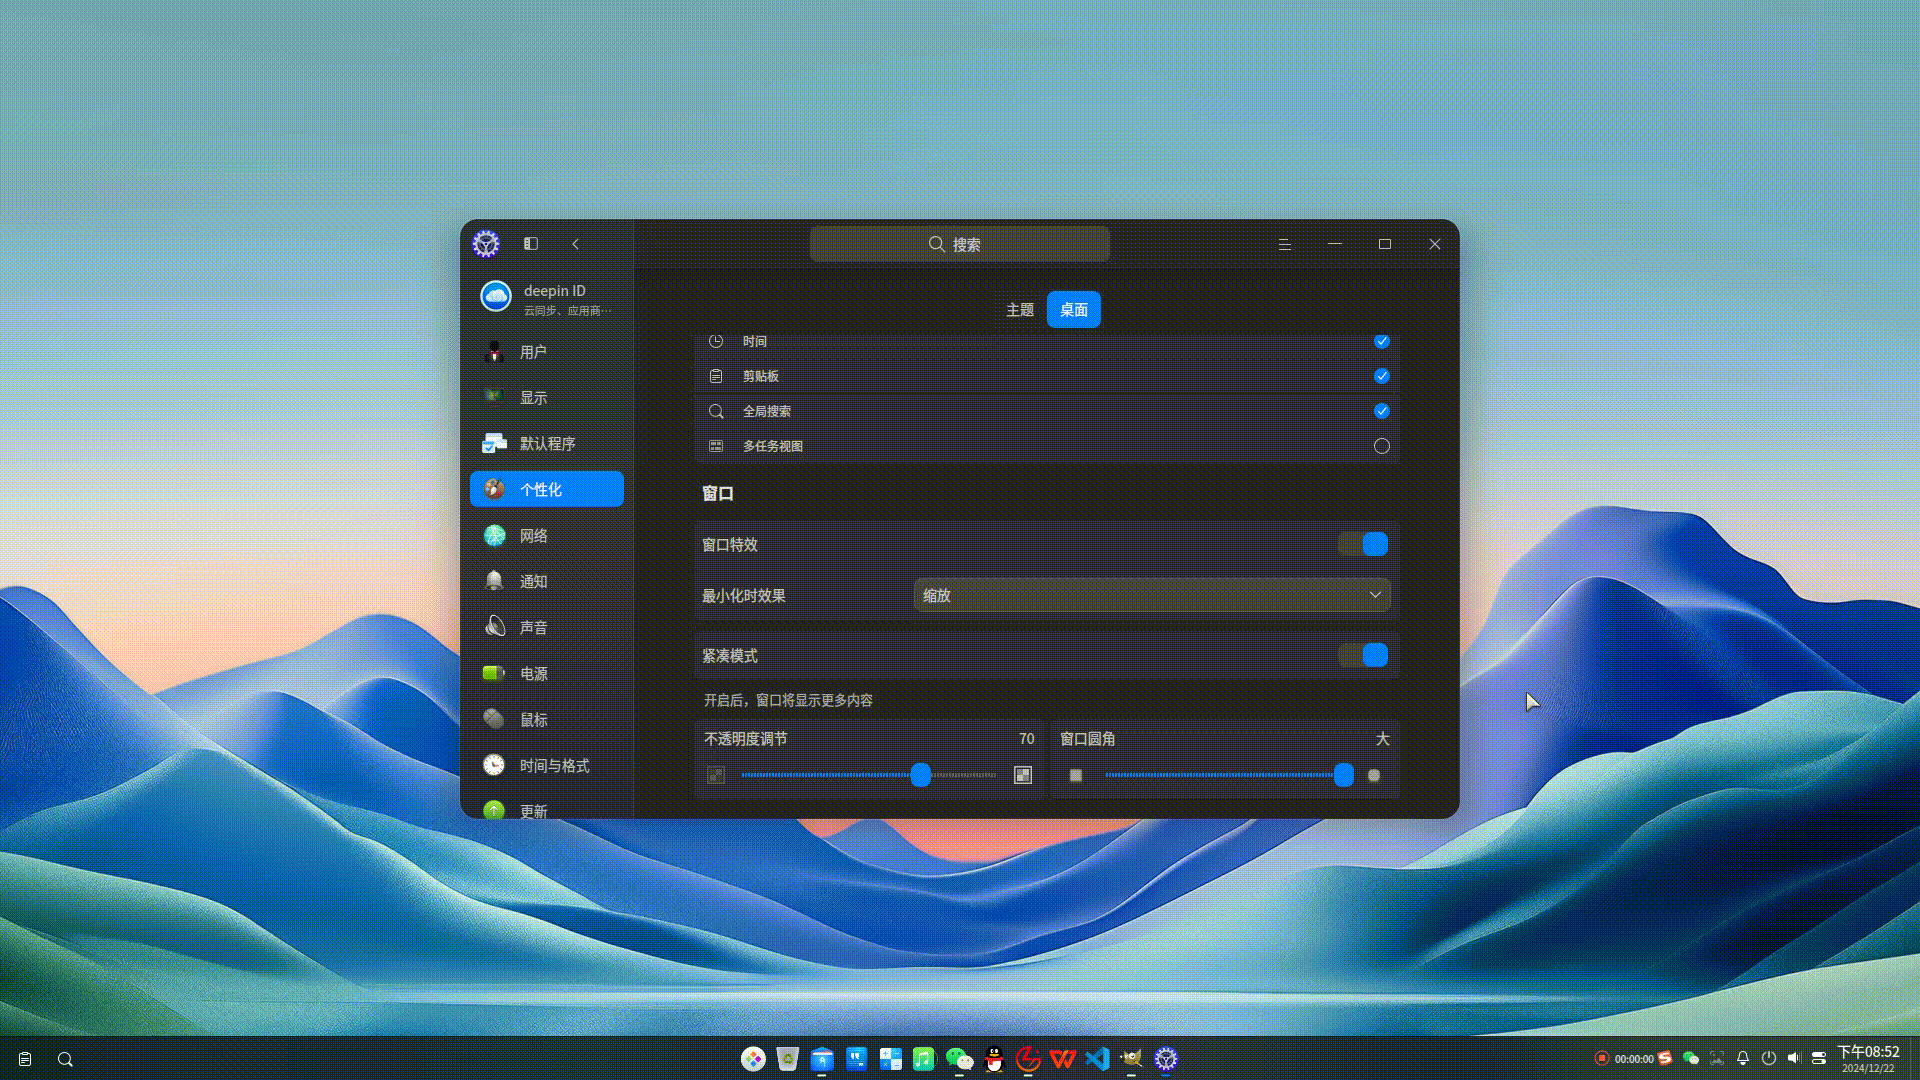Open the 电源 settings section
The image size is (1920, 1080).
pos(547,673)
